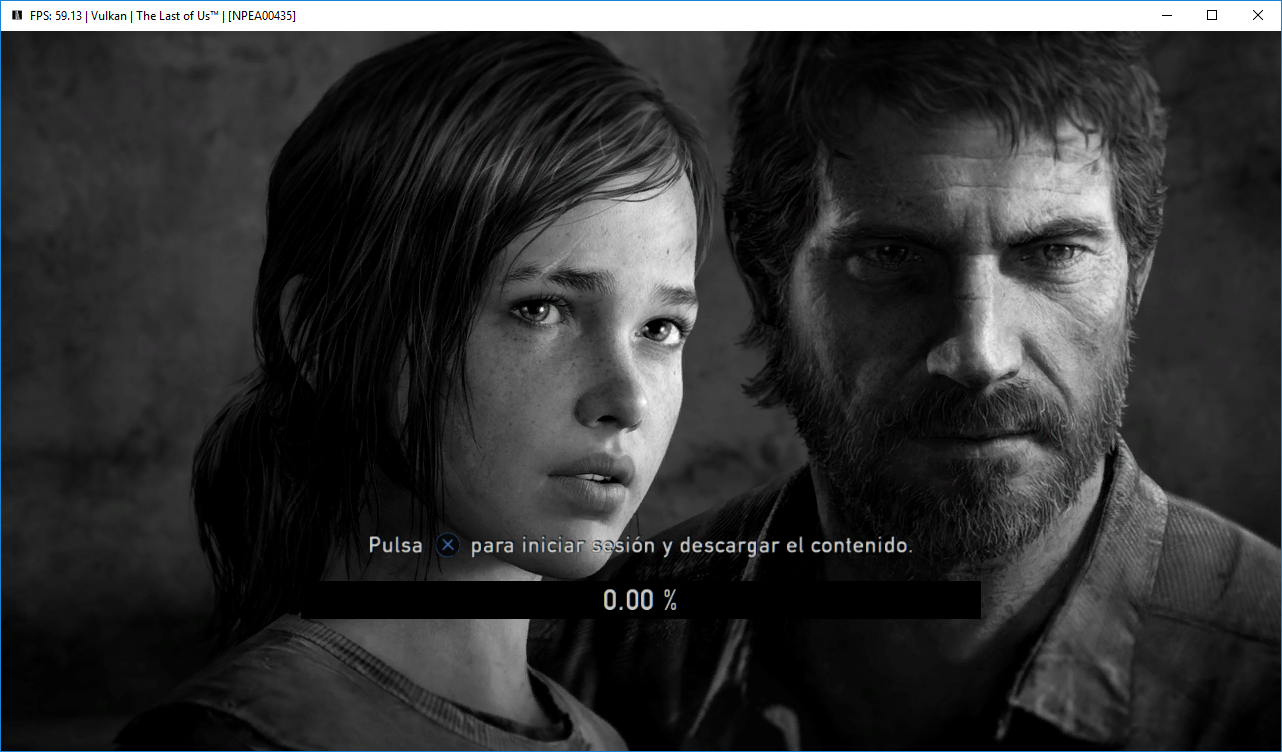Click the RPCS3 icon in title bar
Image resolution: width=1282 pixels, height=752 pixels.
click(x=16, y=15)
